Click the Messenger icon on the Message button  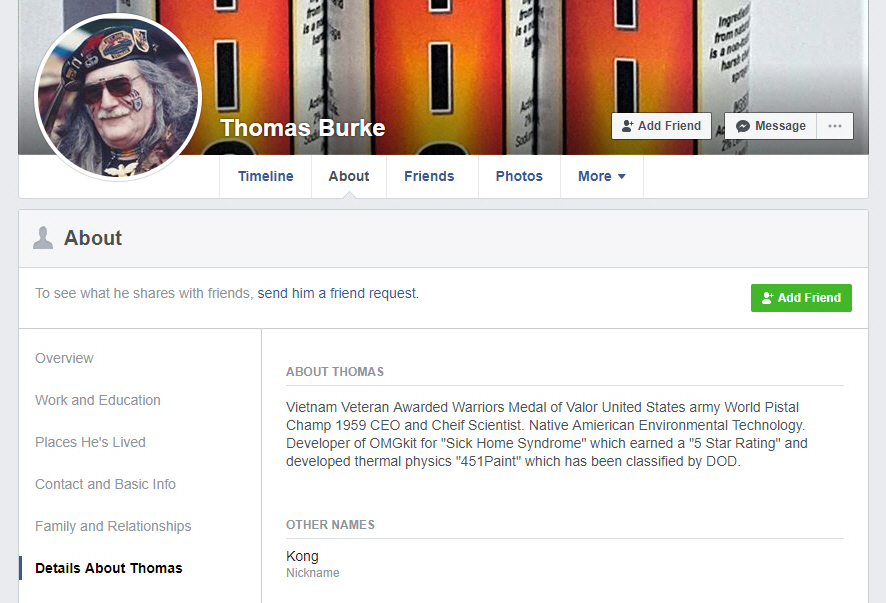[743, 126]
